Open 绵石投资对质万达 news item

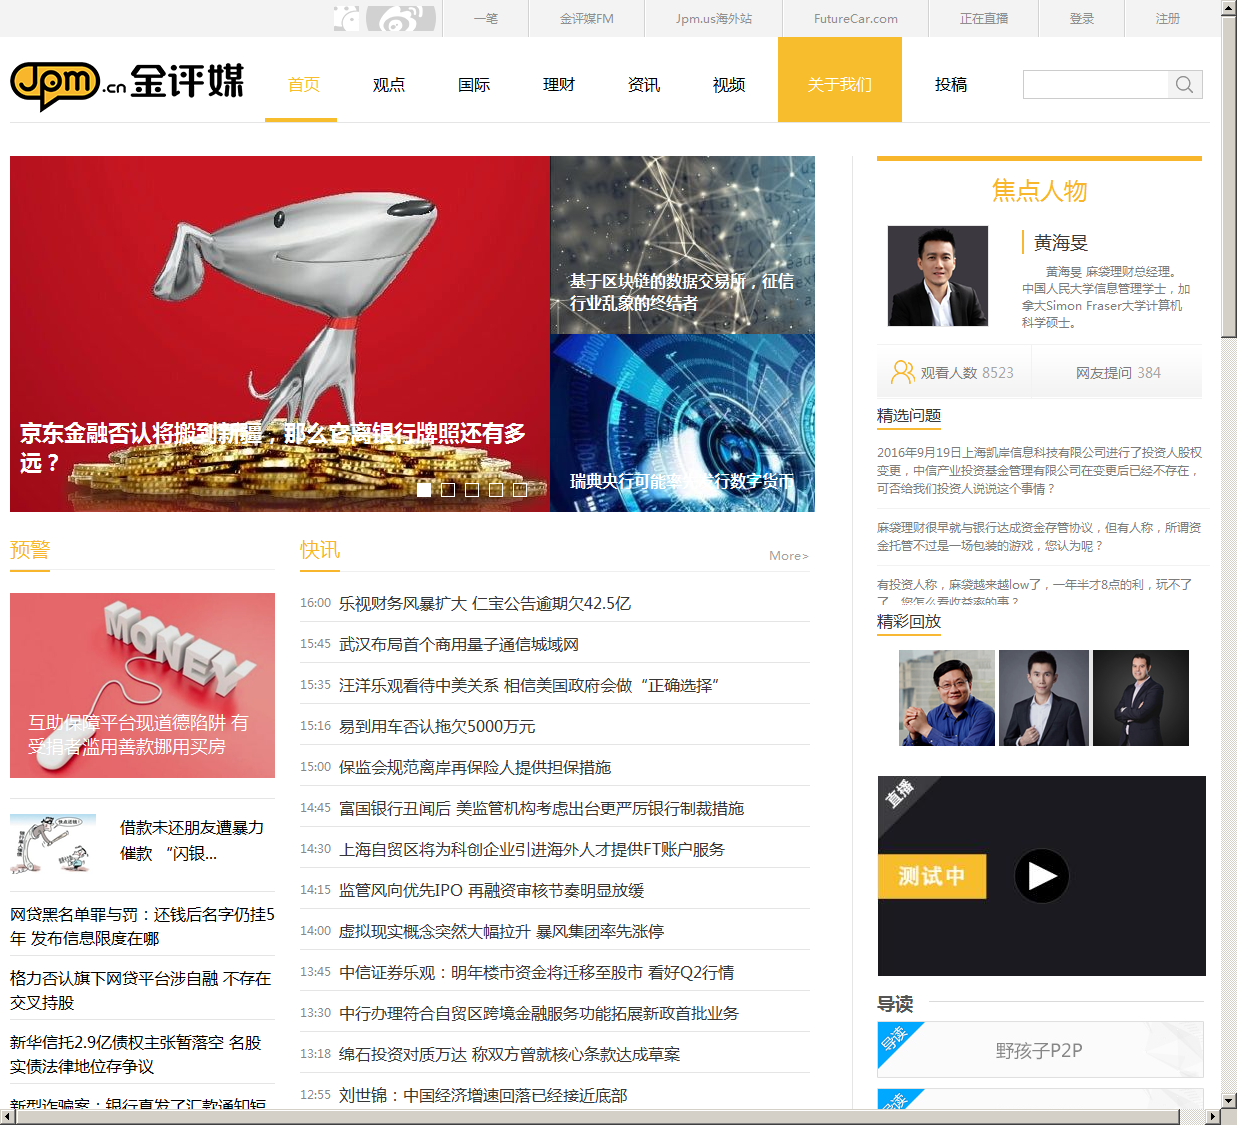(509, 1054)
